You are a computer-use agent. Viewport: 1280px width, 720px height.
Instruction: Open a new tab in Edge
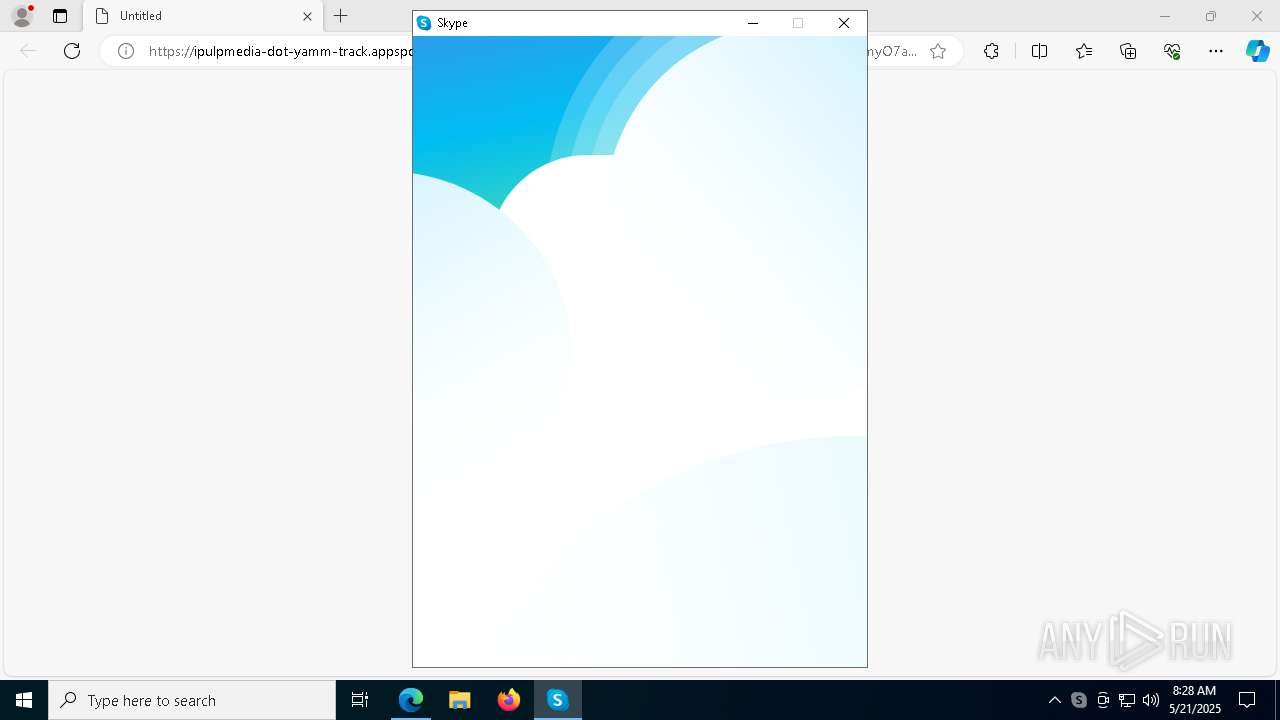[x=341, y=16]
